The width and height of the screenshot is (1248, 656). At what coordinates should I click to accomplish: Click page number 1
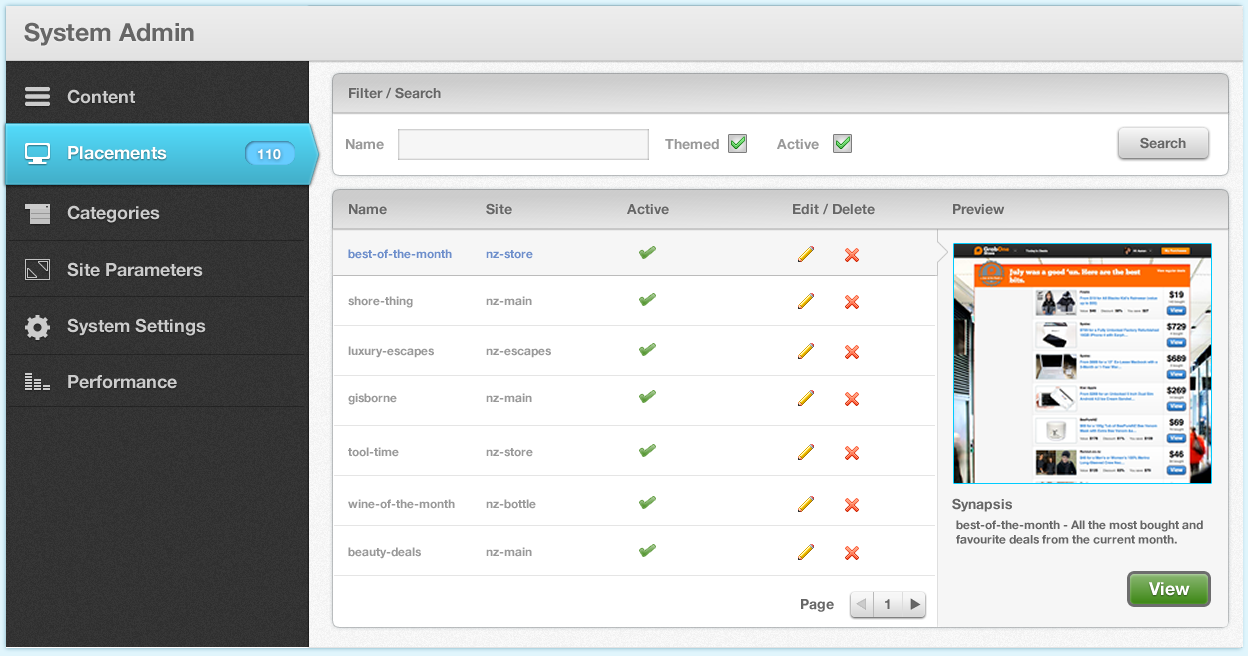click(887, 604)
